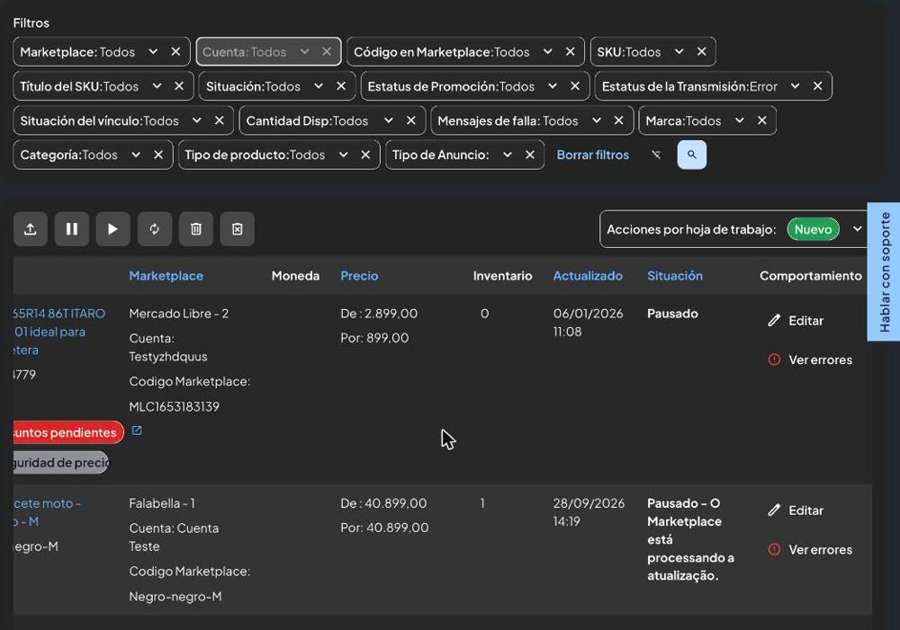Click the Borrar filtros link
This screenshot has width=900, height=630.
pyautogui.click(x=593, y=155)
